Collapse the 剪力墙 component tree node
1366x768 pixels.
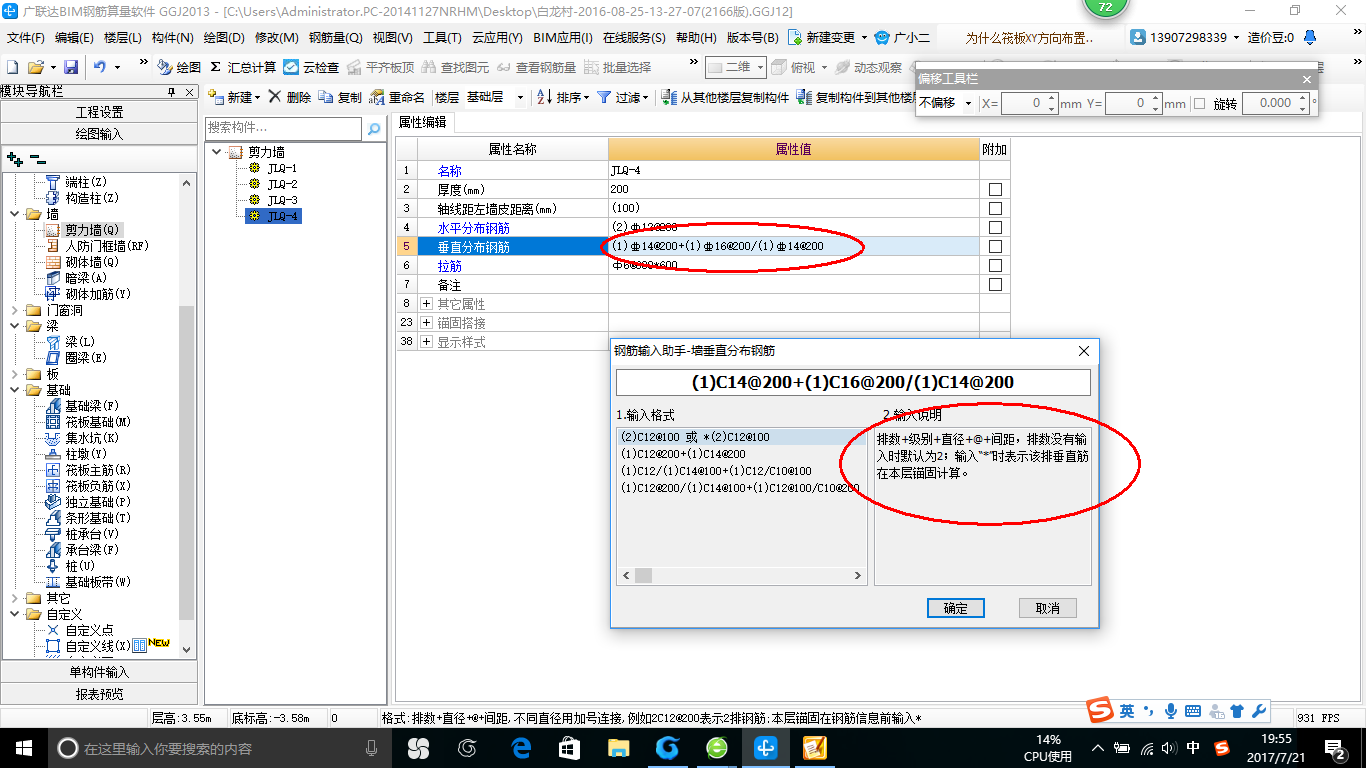pos(217,152)
